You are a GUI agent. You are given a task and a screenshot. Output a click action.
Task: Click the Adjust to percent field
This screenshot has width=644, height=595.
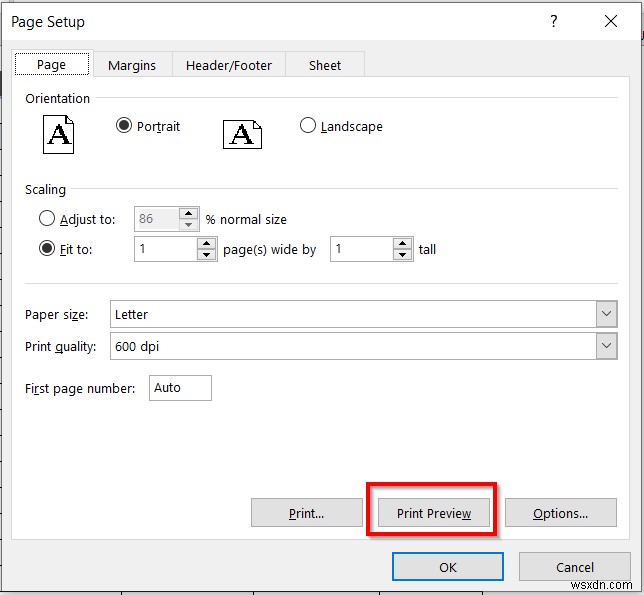(x=157, y=219)
